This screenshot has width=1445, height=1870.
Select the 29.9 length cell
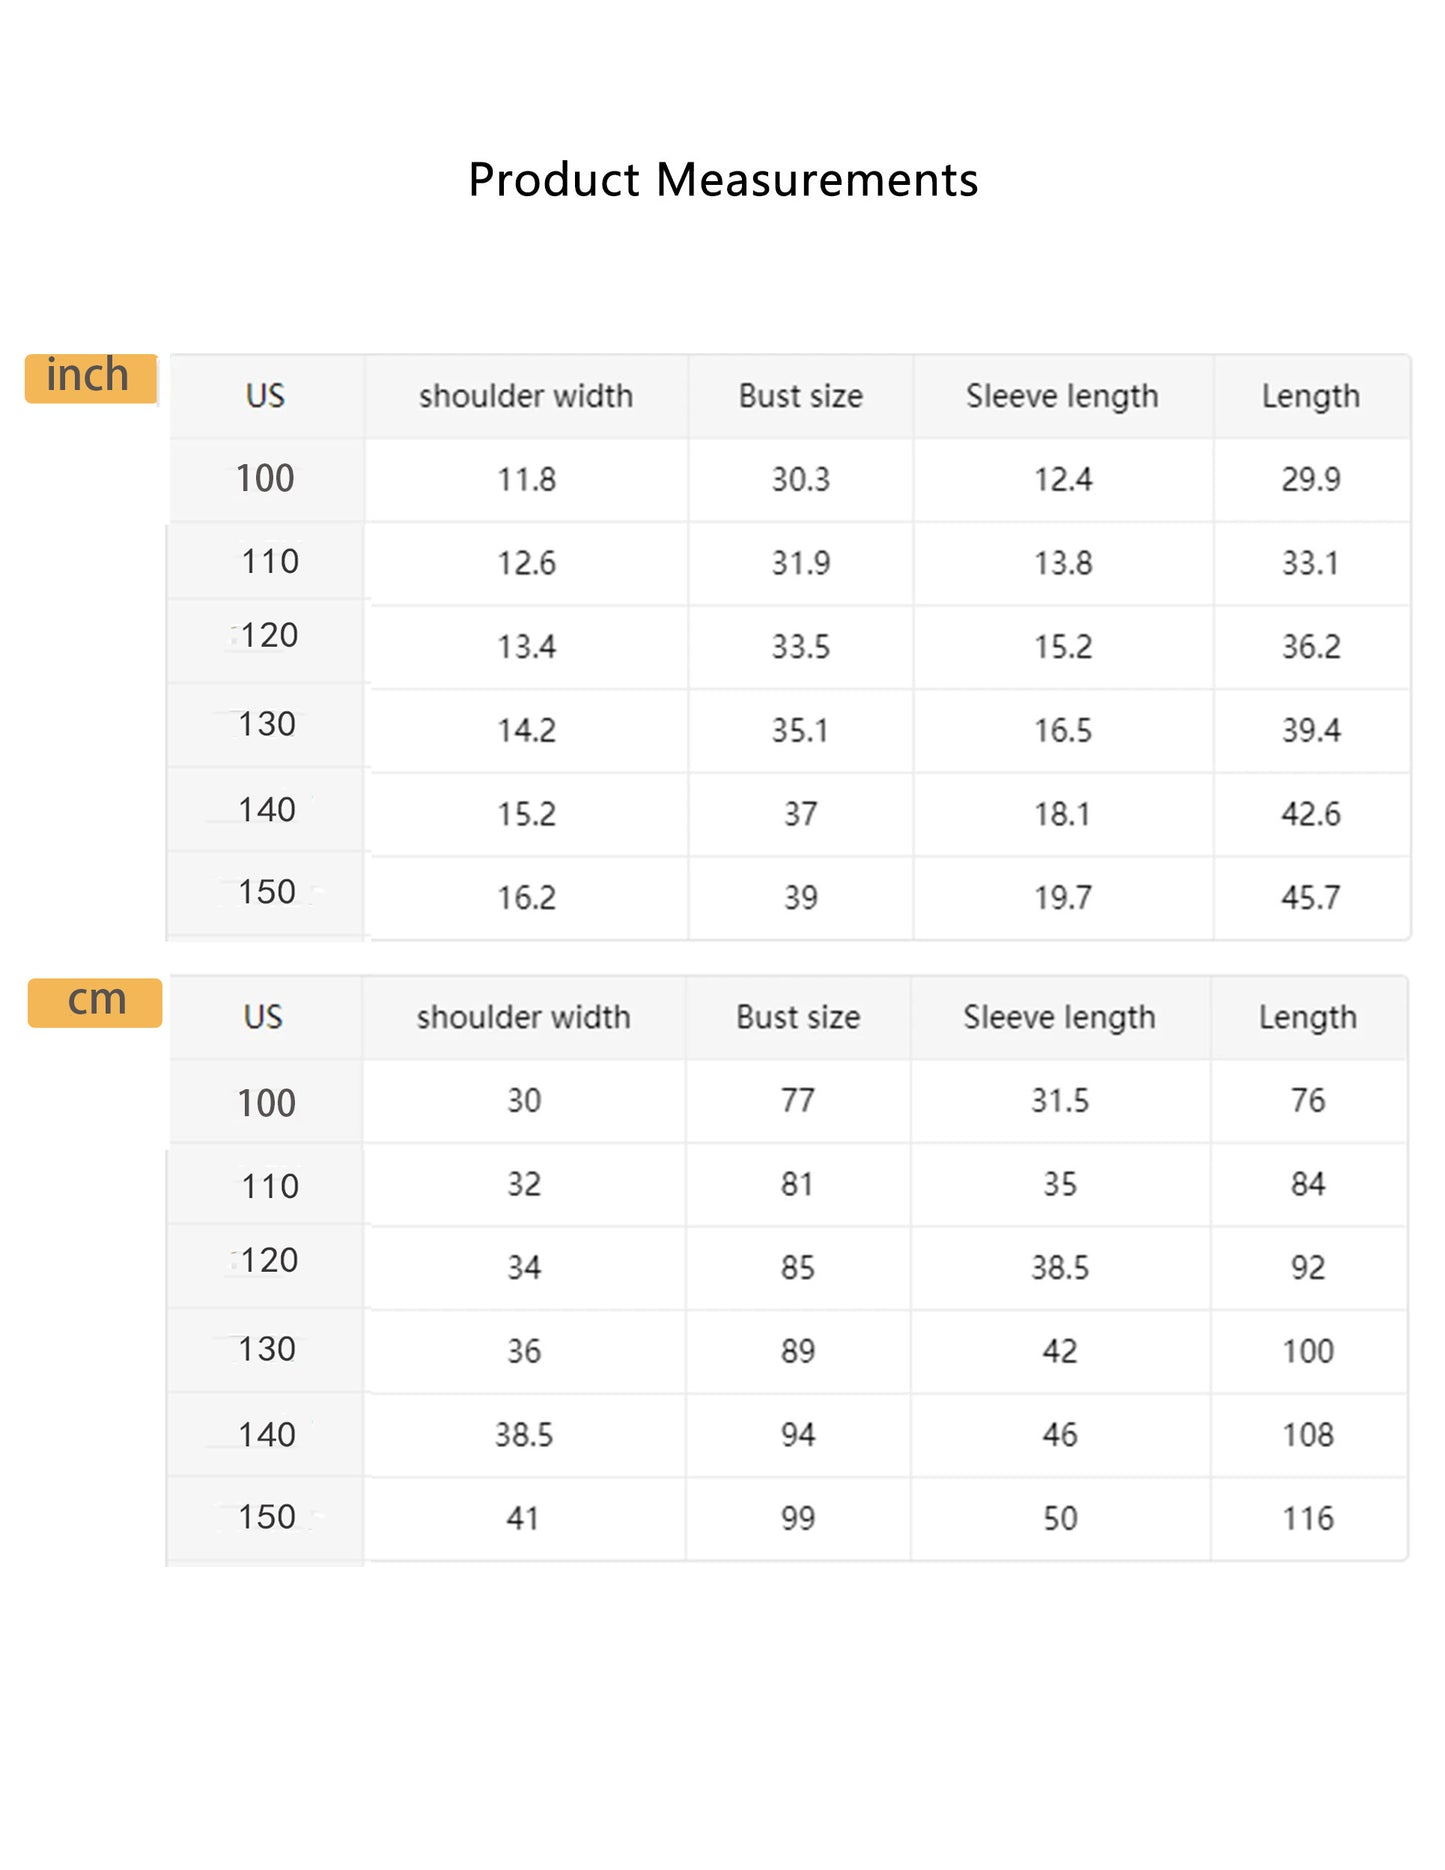[1311, 480]
